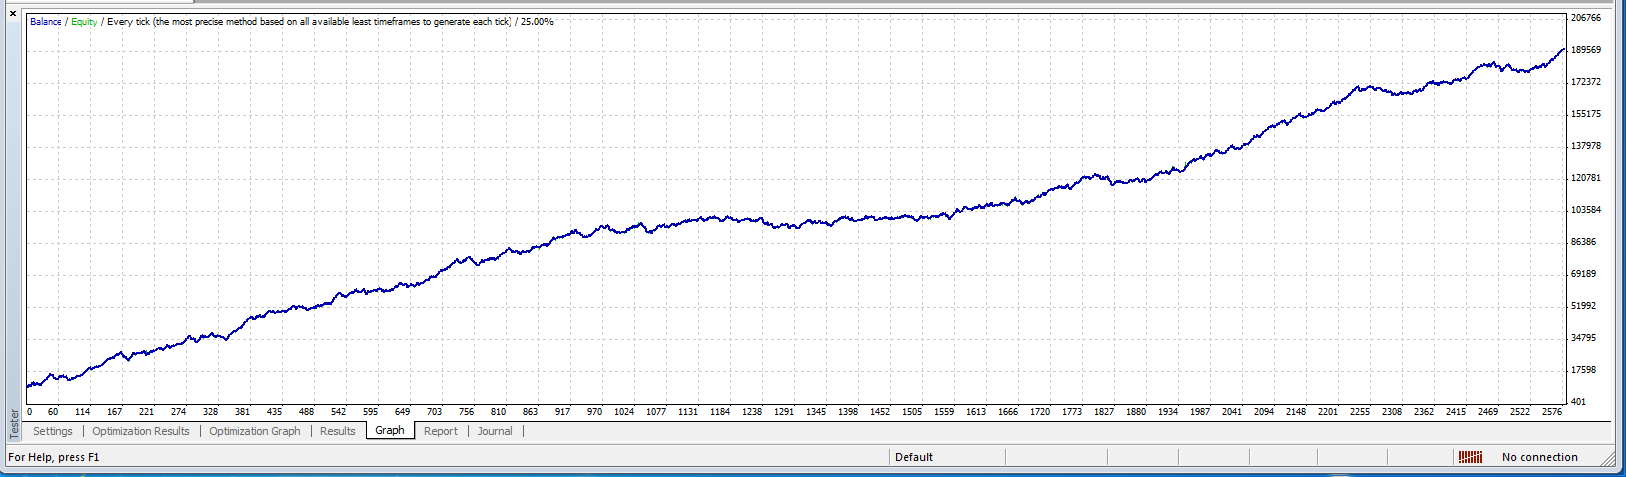
Task: Close the Tester panel with X
Action: (x=12, y=14)
